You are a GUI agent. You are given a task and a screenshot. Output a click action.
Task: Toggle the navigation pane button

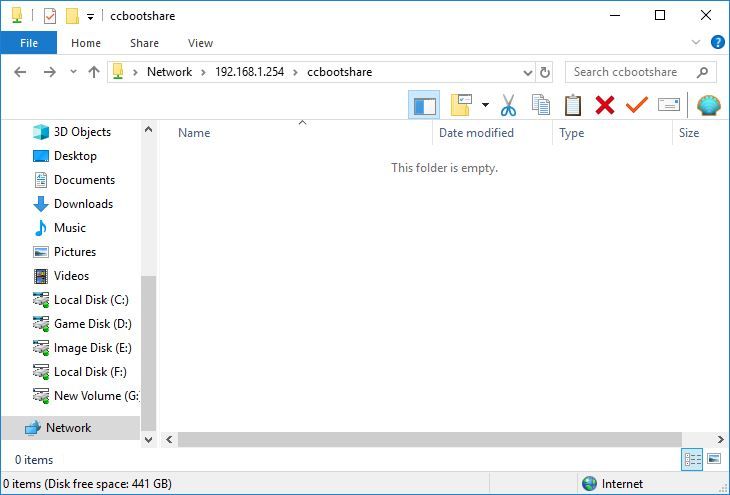coord(424,105)
